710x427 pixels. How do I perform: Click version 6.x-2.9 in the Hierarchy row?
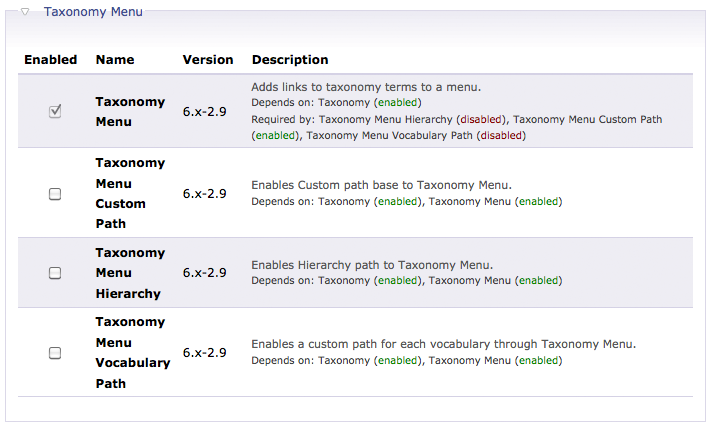(x=204, y=273)
